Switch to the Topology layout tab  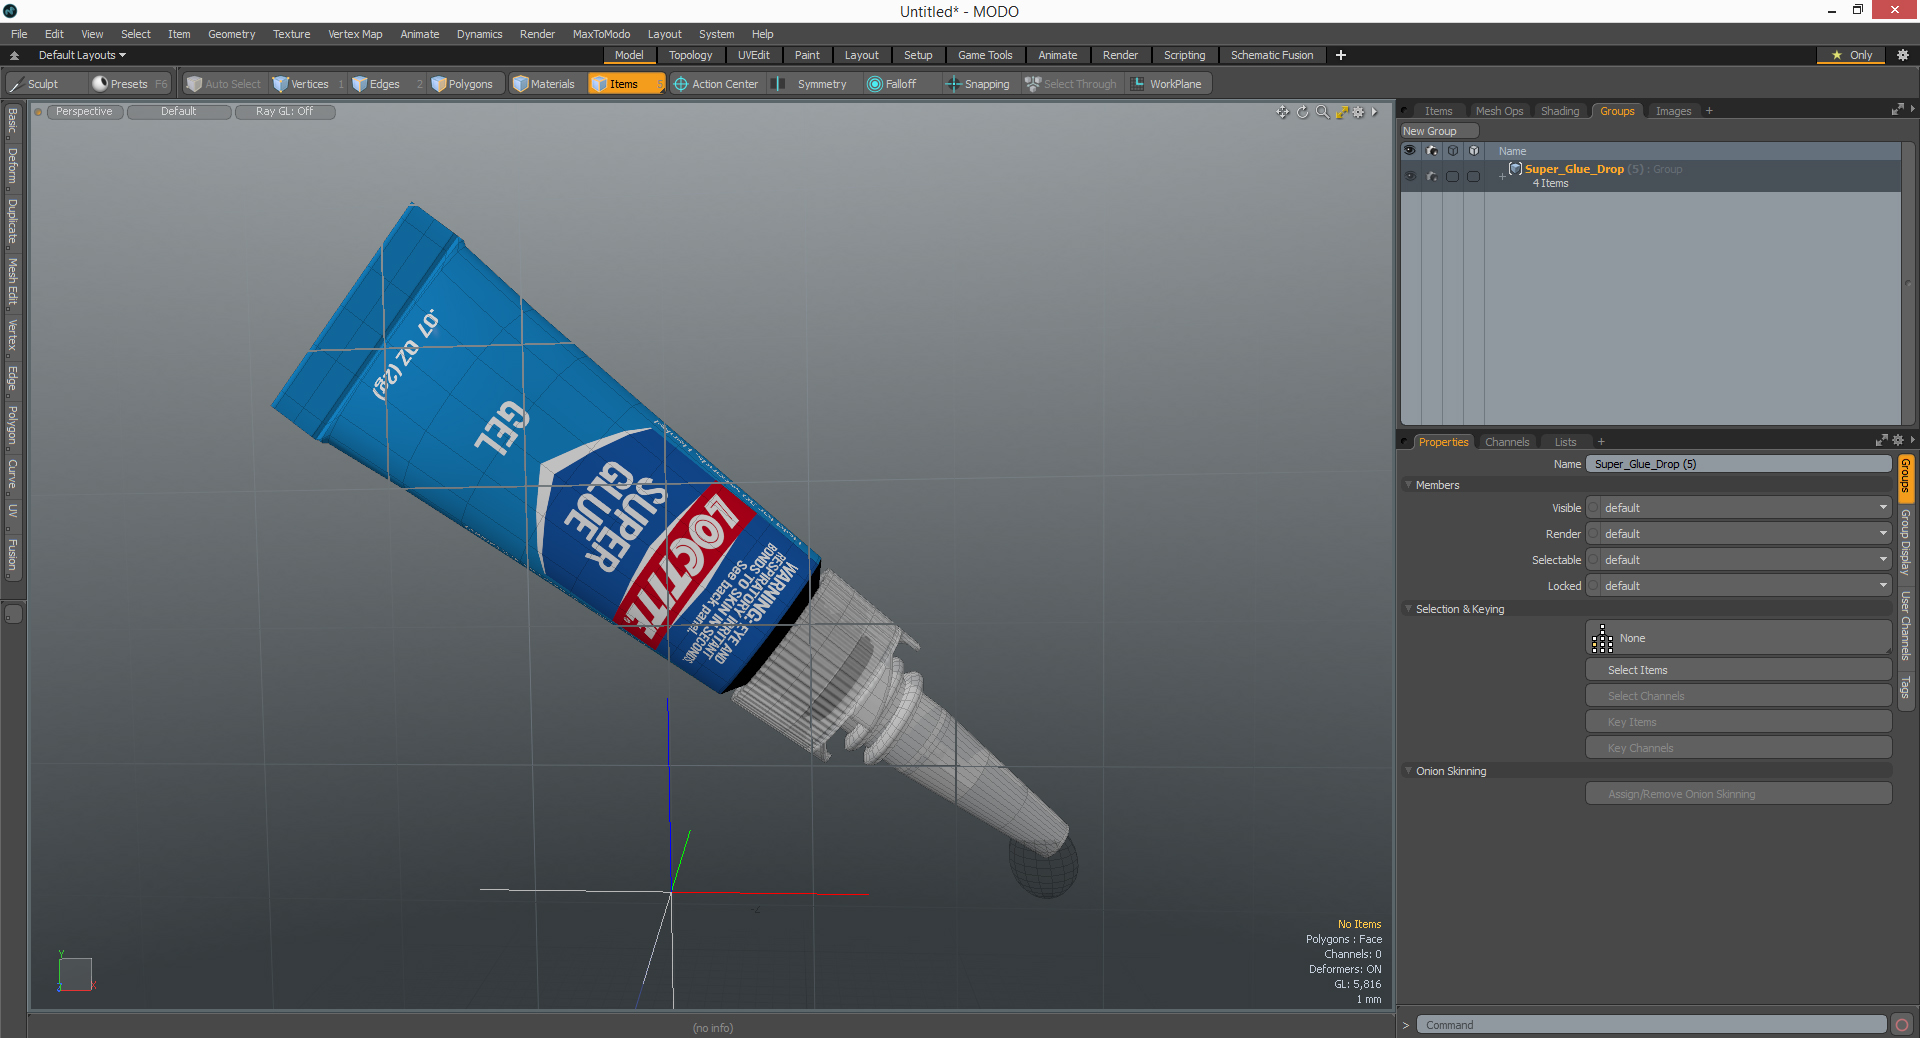pyautogui.click(x=691, y=55)
